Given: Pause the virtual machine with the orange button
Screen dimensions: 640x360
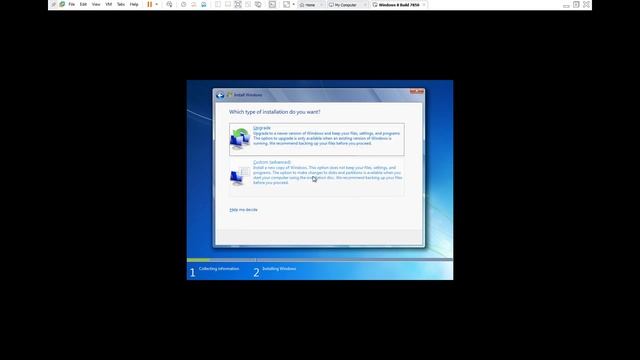Looking at the screenshot, I should point(150,4).
